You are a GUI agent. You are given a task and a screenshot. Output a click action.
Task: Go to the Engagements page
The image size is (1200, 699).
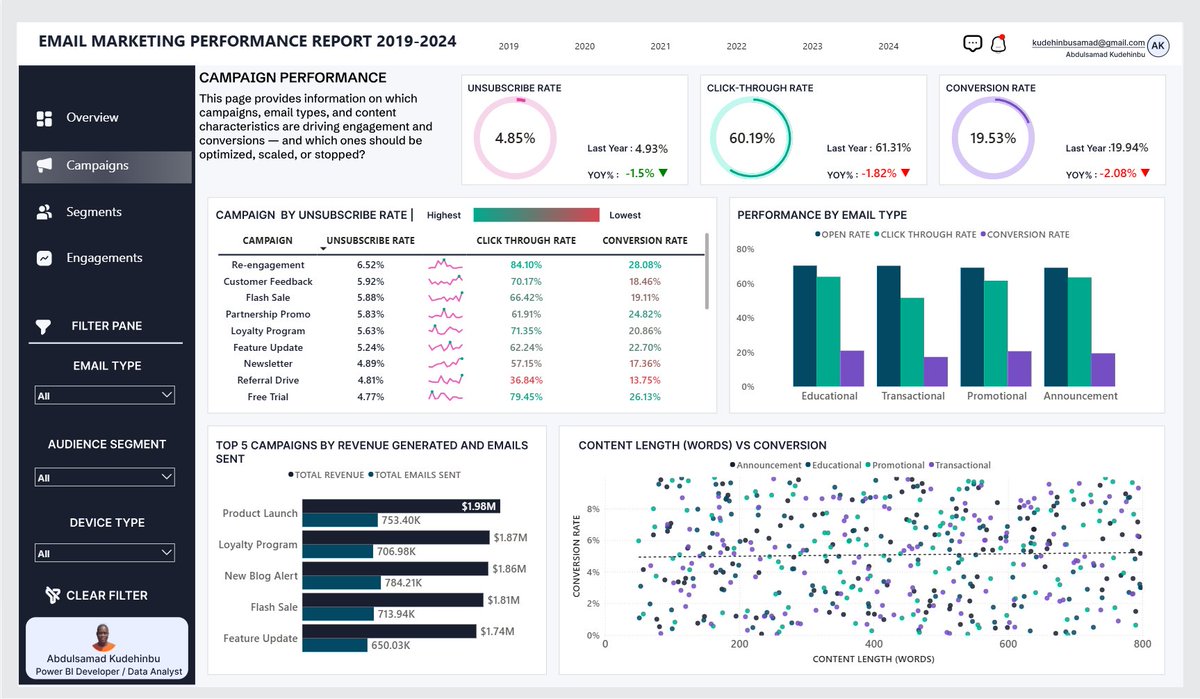[106, 258]
